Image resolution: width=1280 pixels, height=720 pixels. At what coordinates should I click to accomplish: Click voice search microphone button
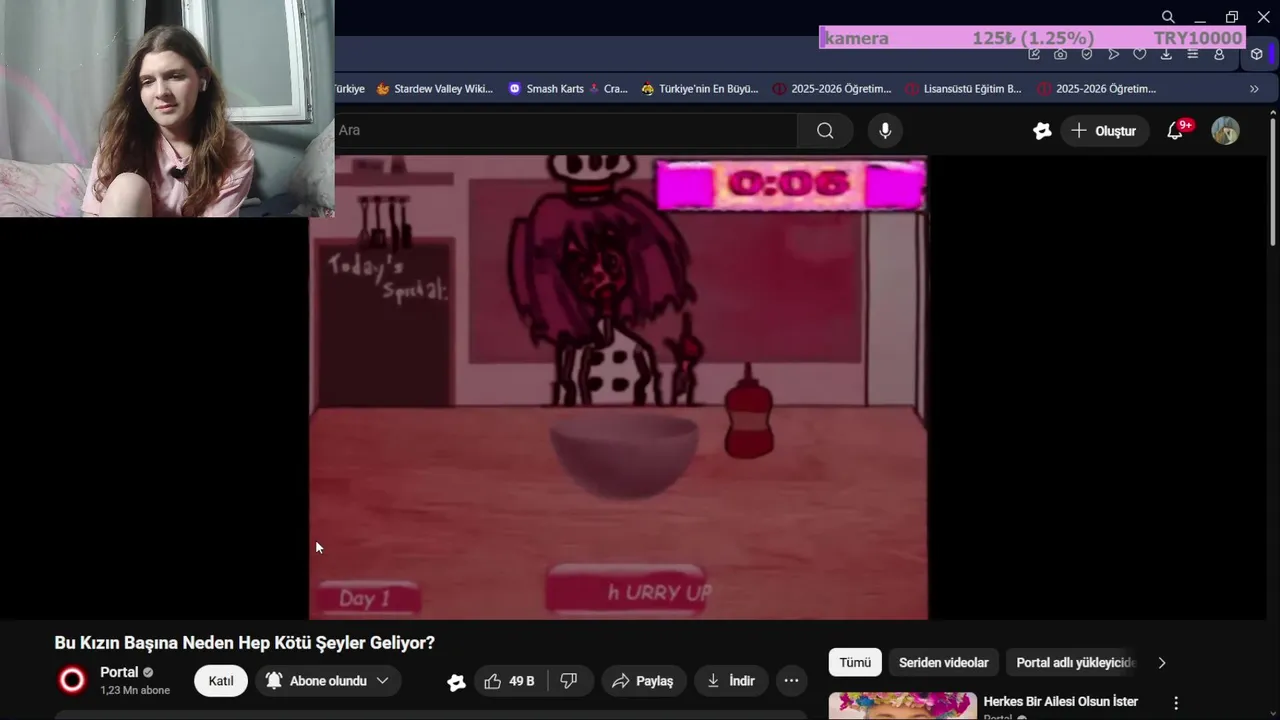tap(885, 130)
